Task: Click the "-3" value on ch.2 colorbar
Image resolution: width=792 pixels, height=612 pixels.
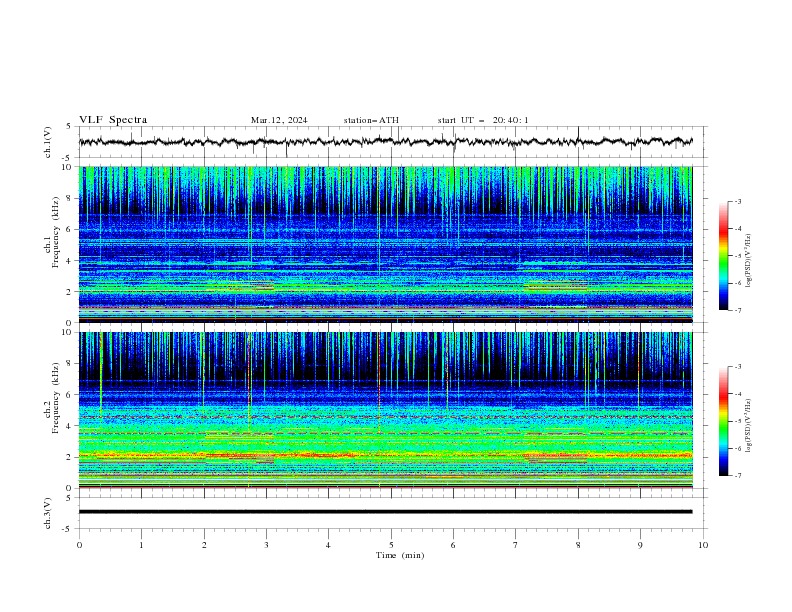Action: tap(738, 367)
